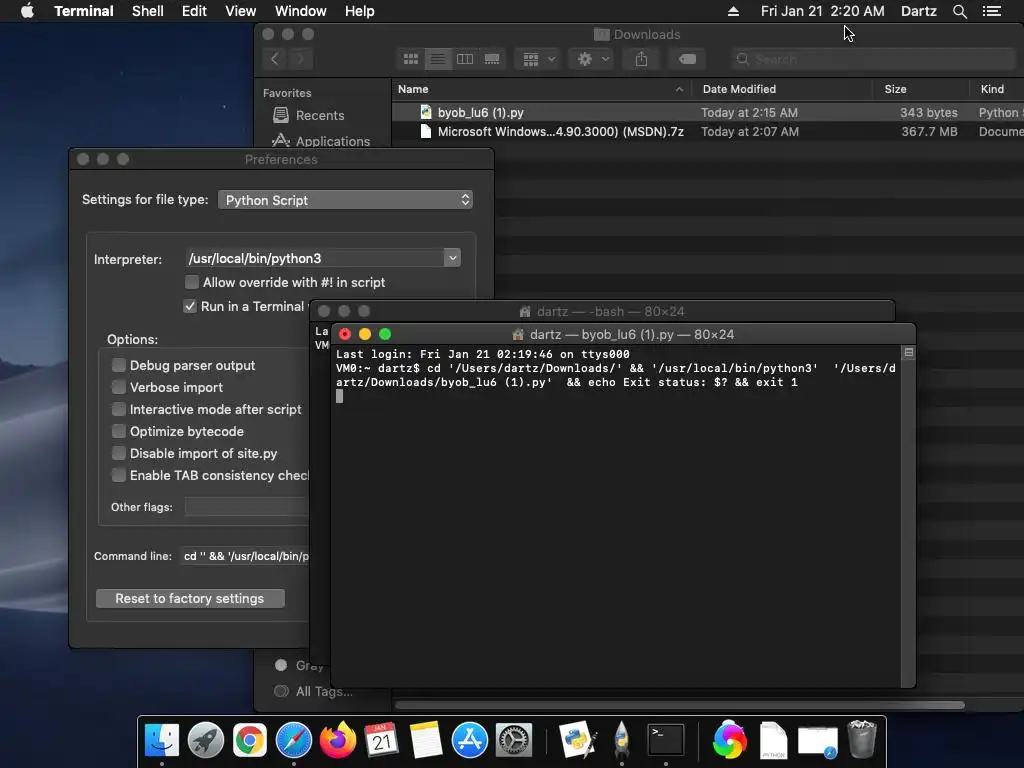Open colorful pinwheel app in dock
1024x768 pixels.
[x=729, y=741]
